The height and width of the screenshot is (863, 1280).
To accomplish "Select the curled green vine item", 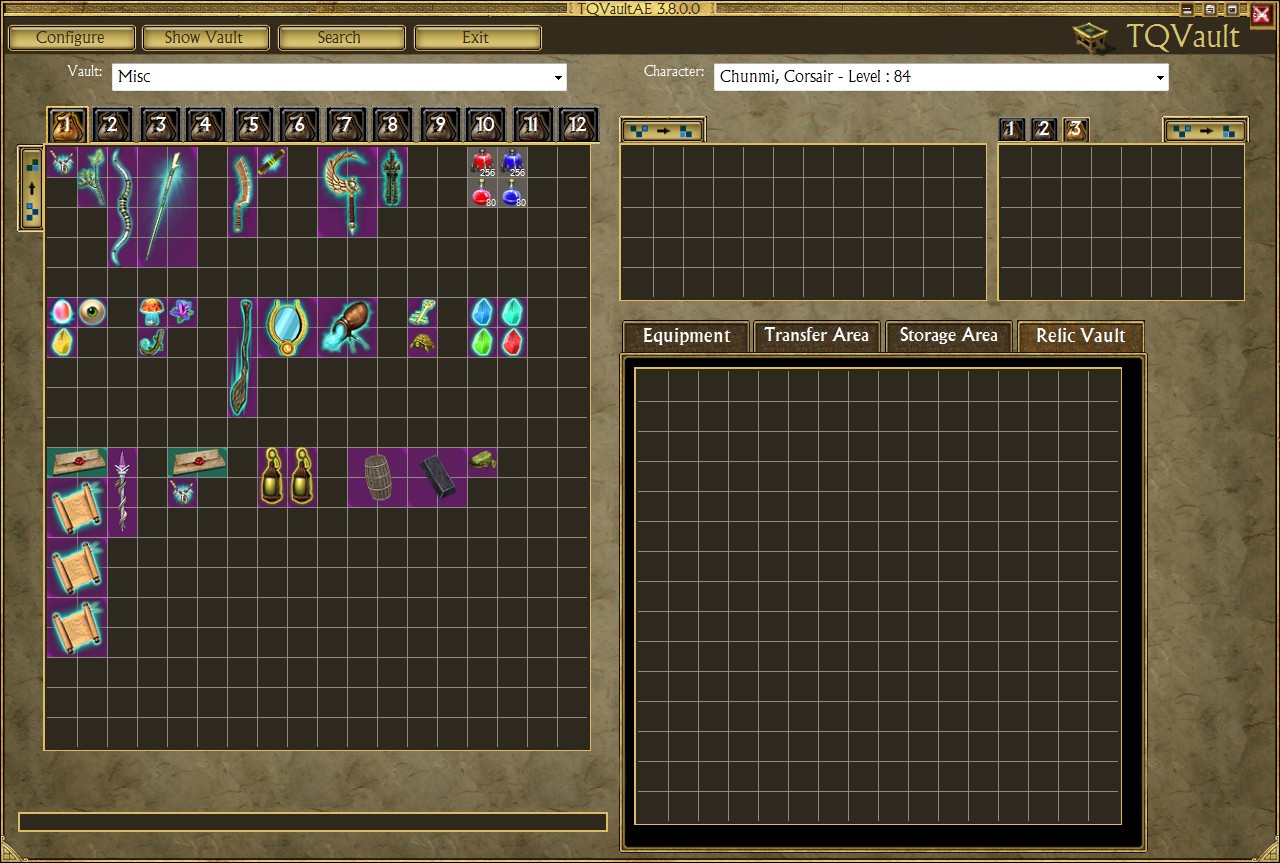I will tap(152, 342).
